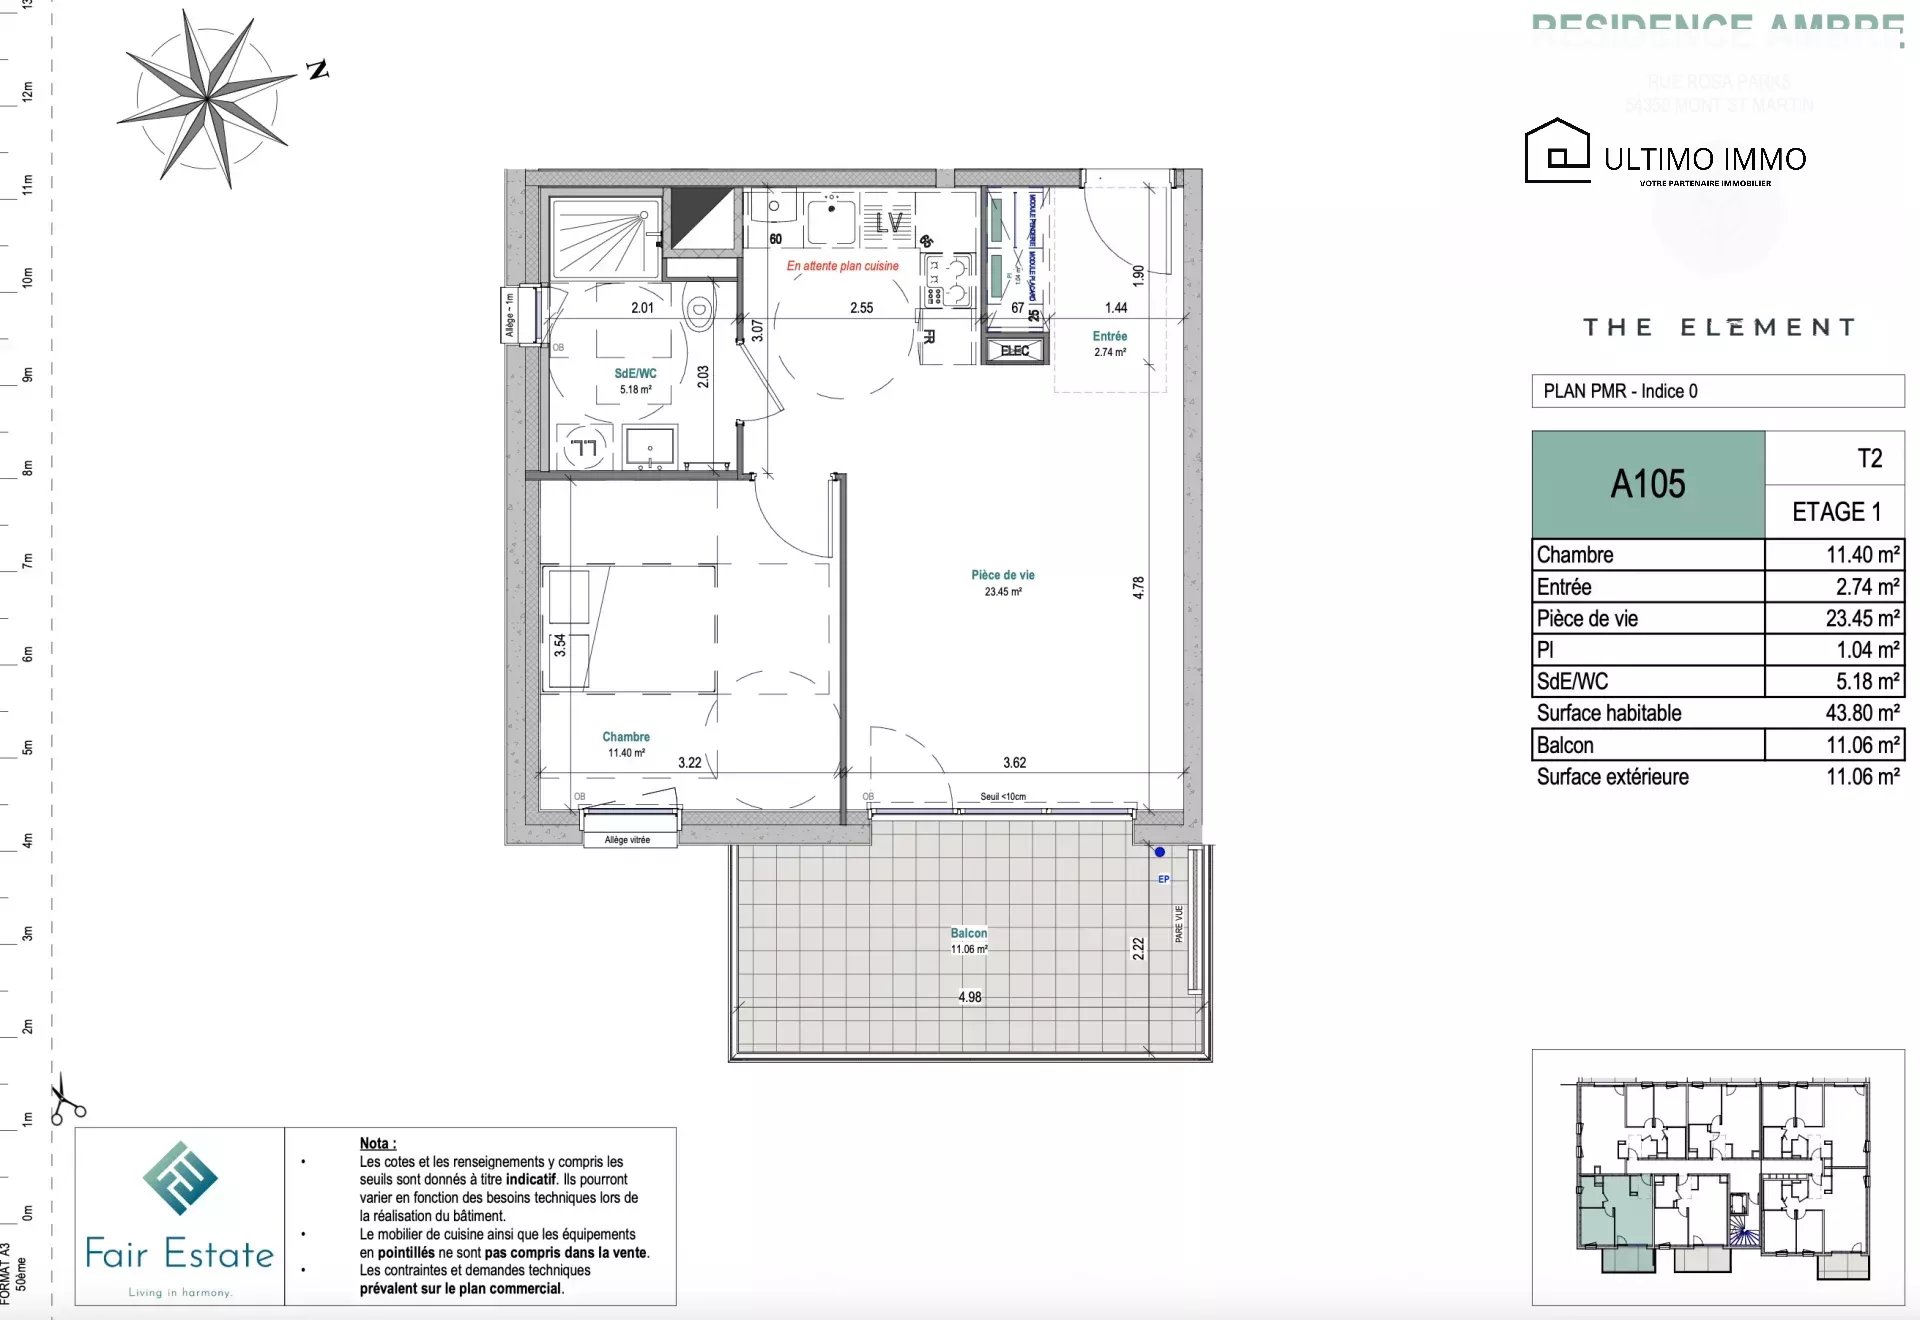The image size is (1920, 1320).
Task: Click the LL washing machine symbol
Action: (584, 447)
